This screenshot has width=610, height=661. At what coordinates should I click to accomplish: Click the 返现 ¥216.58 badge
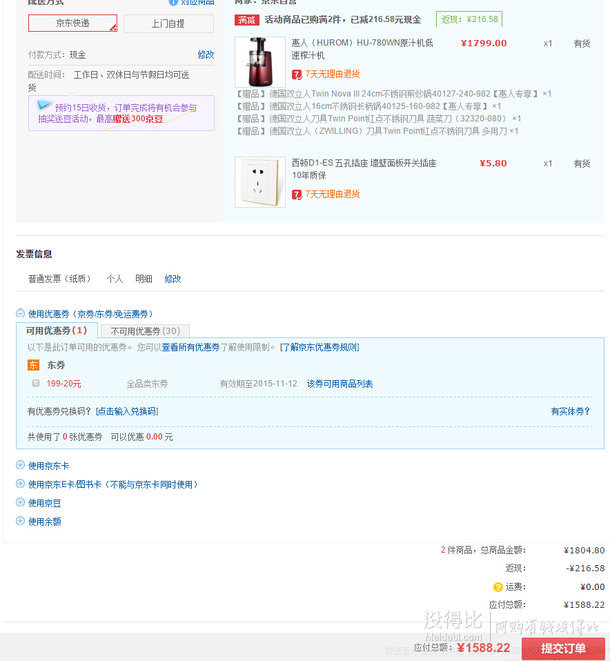coord(469,19)
